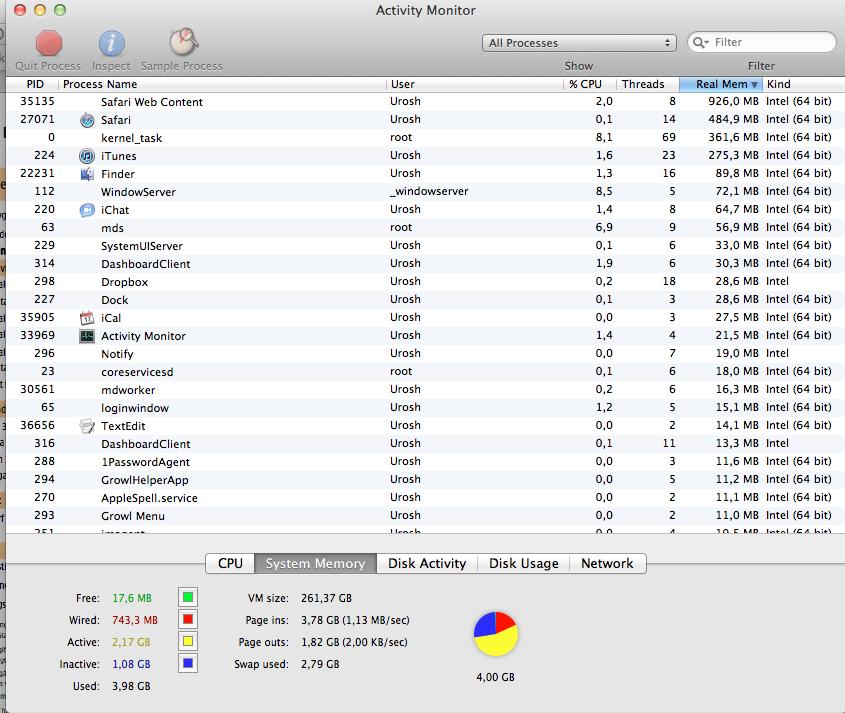
Task: Click the Used 3,98 GB value
Action: point(131,687)
